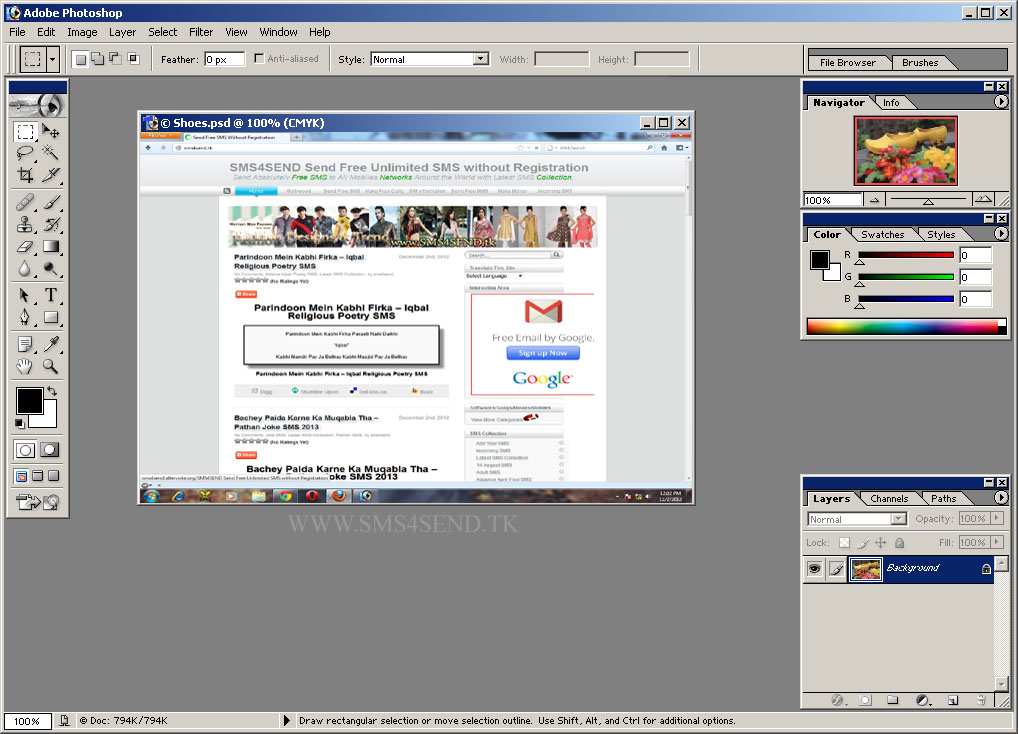
Task: Switch to Quick Mask mode
Action: 50,450
